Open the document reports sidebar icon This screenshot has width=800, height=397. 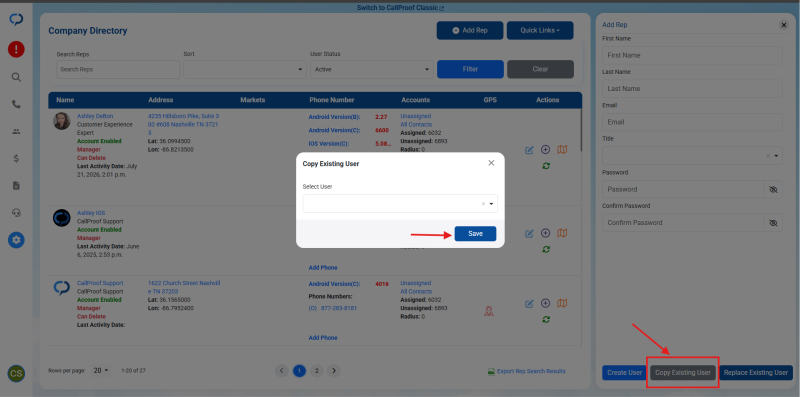click(x=16, y=186)
